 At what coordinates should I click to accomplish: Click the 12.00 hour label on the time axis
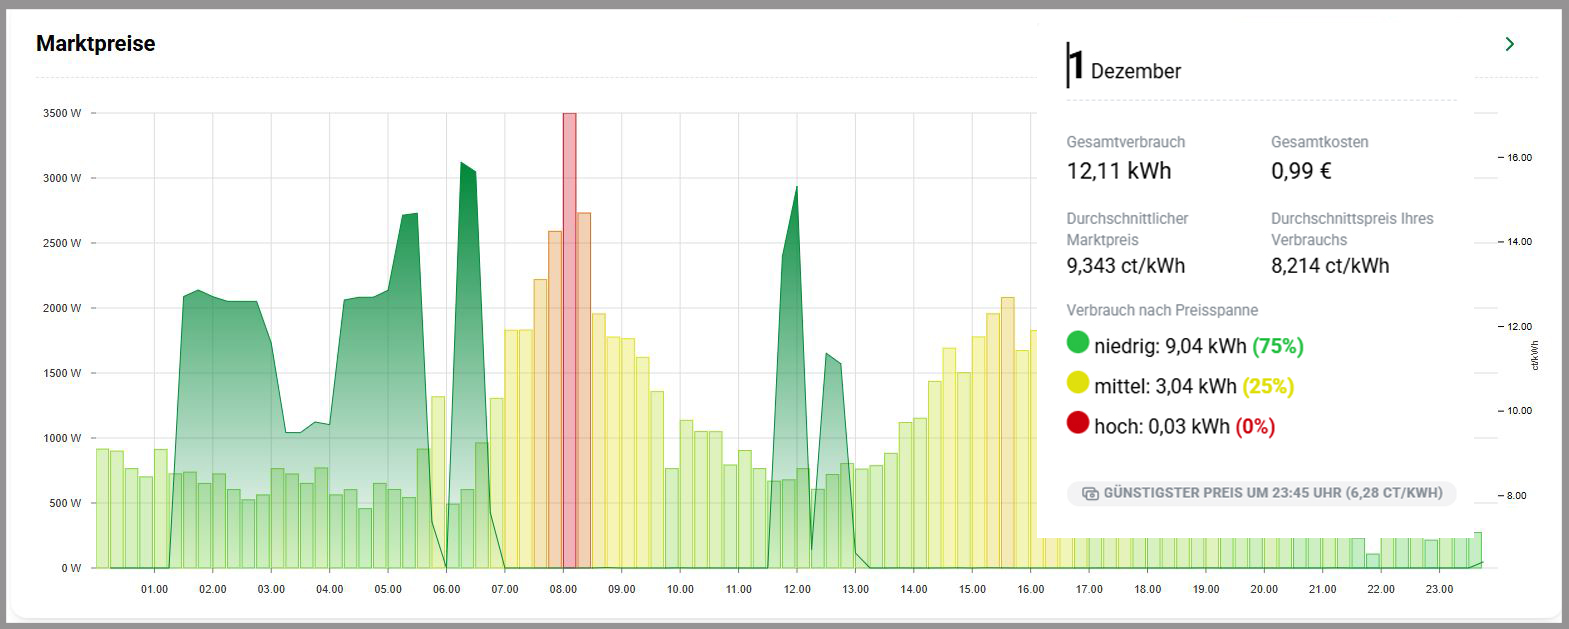[797, 590]
